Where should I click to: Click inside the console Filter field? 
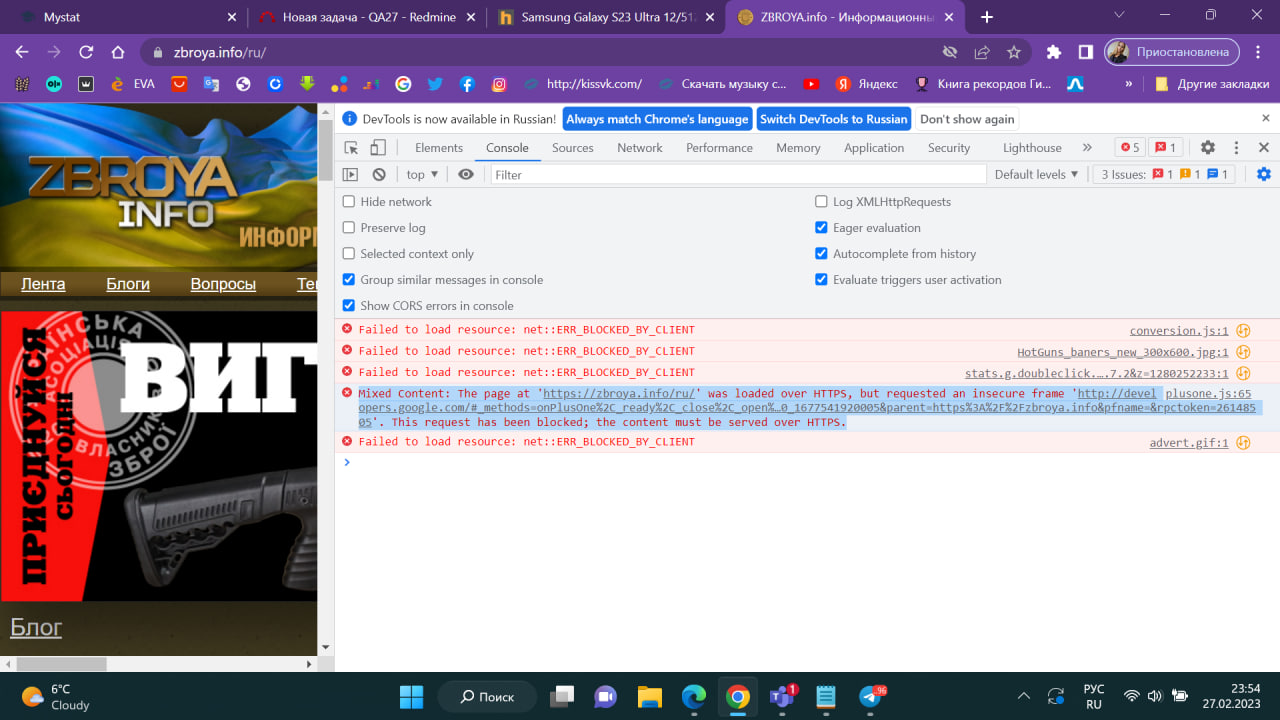click(x=738, y=174)
